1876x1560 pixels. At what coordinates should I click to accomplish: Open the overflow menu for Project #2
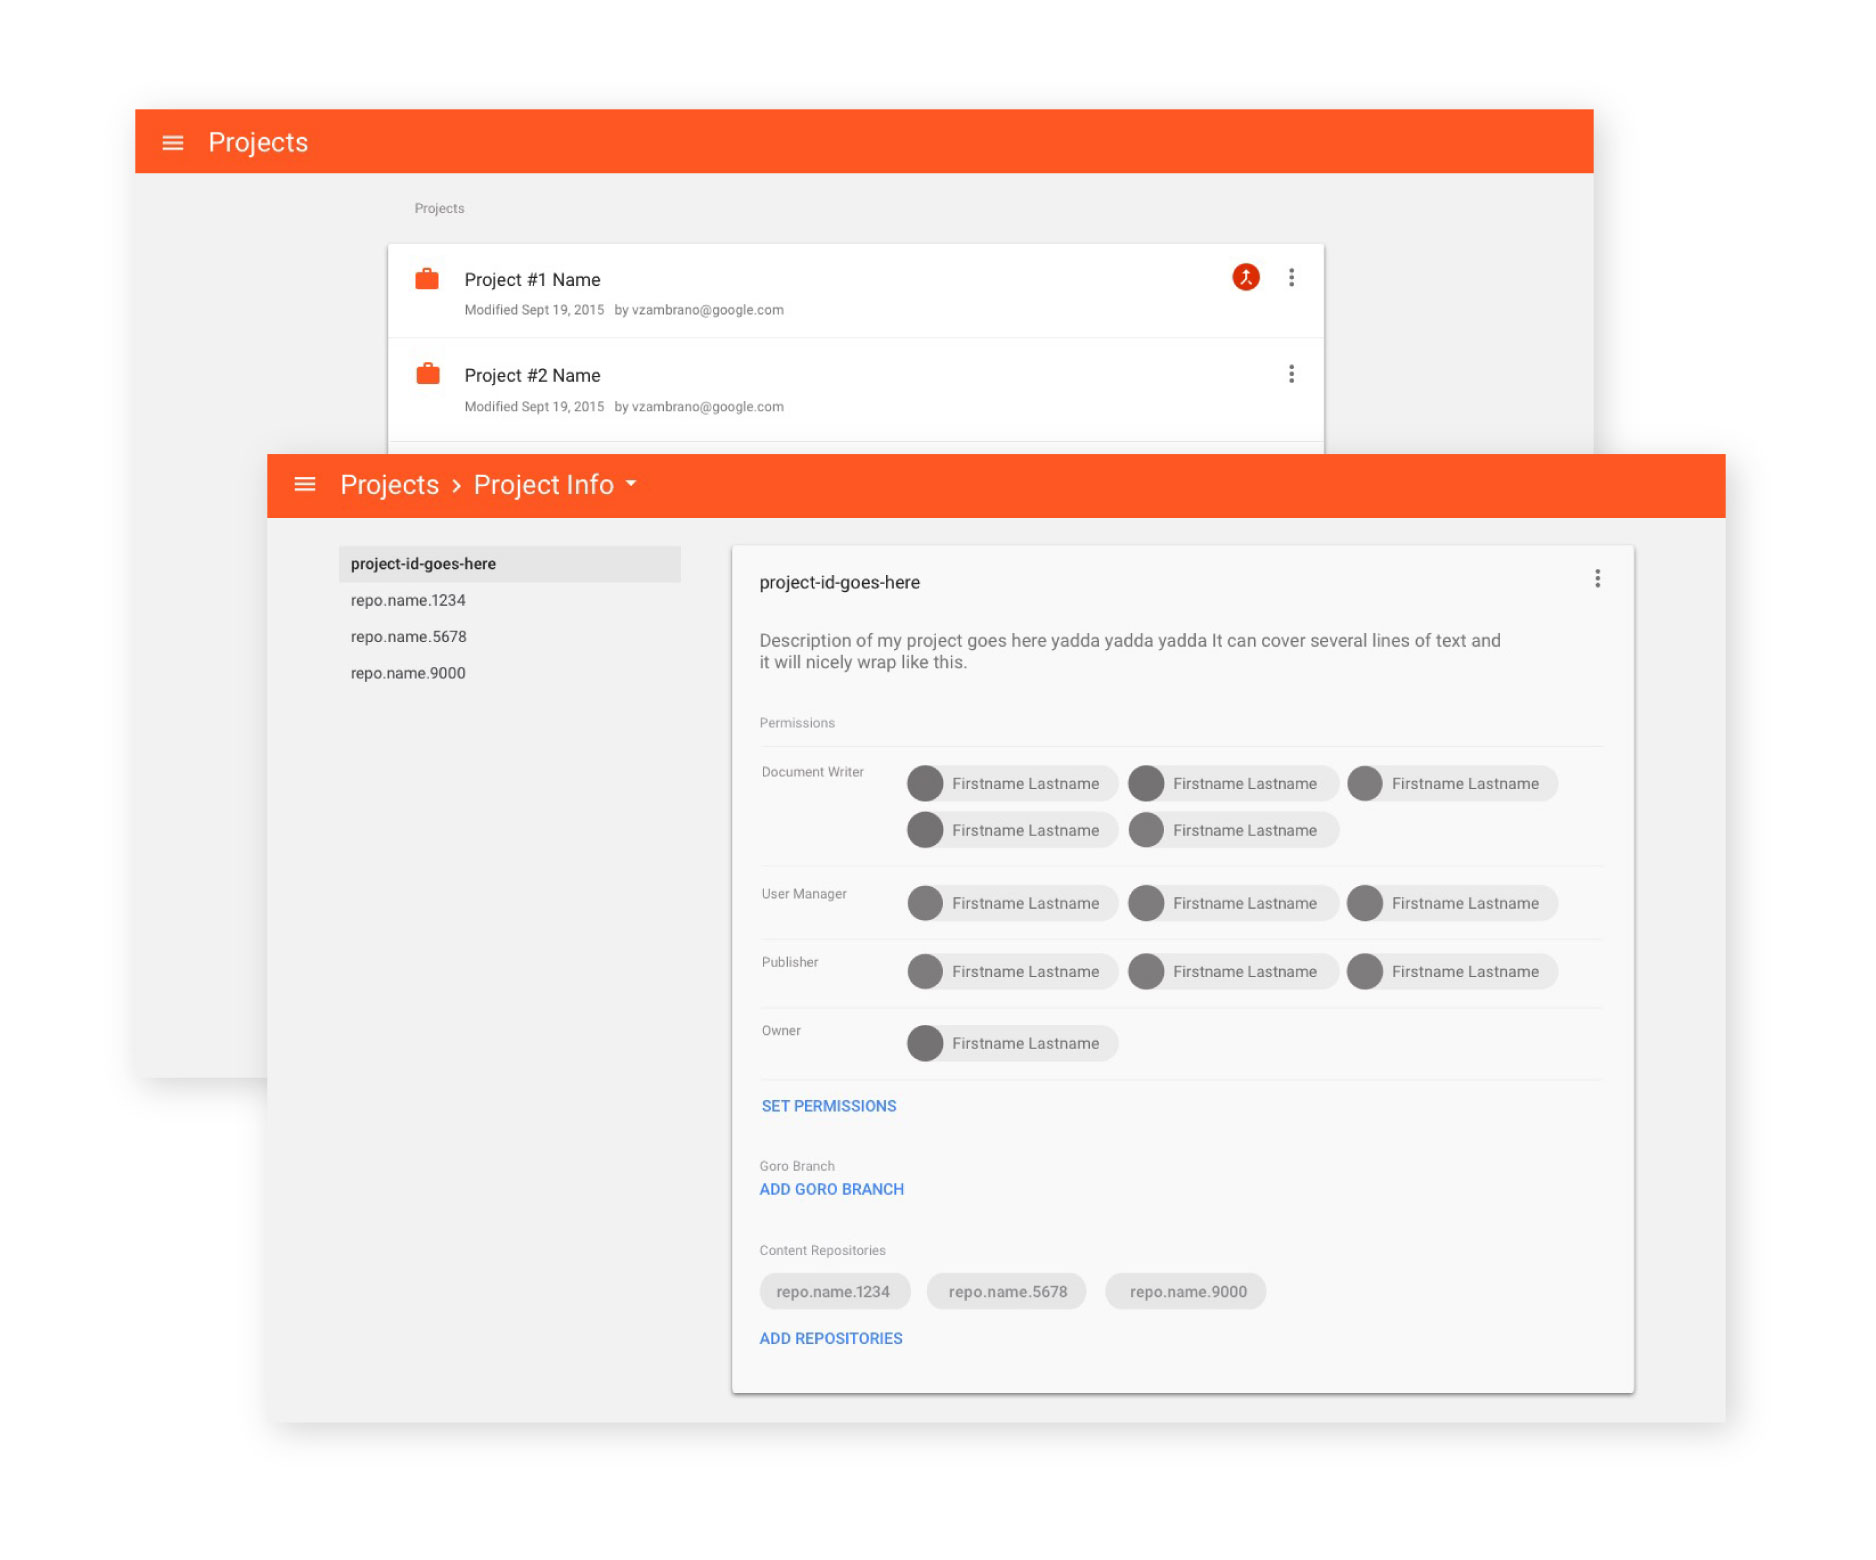click(x=1292, y=374)
